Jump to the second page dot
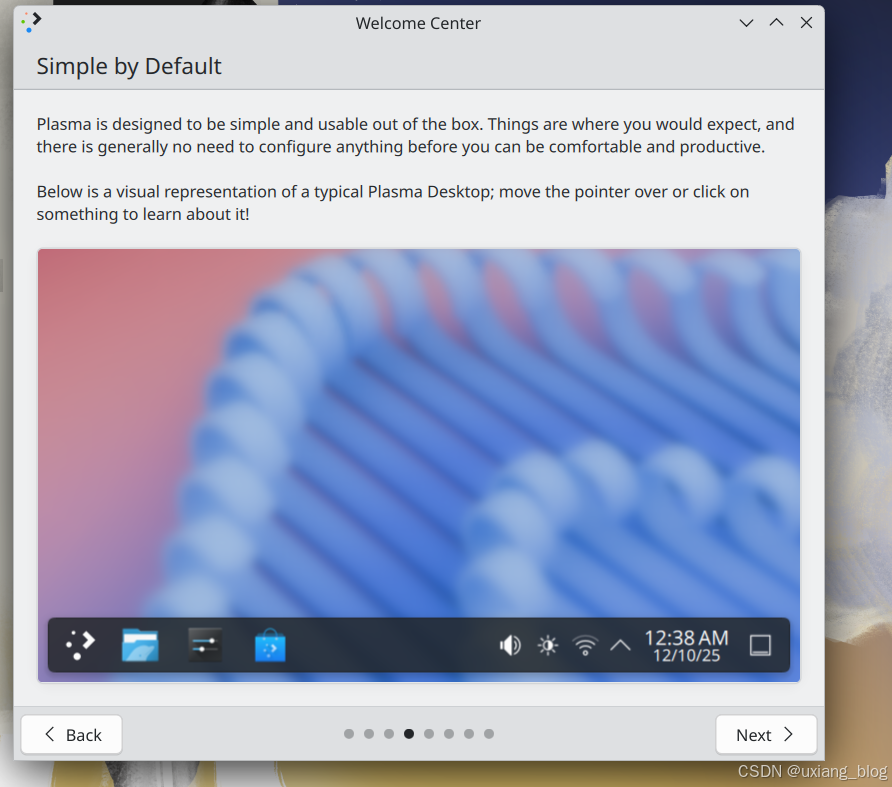This screenshot has height=787, width=892. 369,734
